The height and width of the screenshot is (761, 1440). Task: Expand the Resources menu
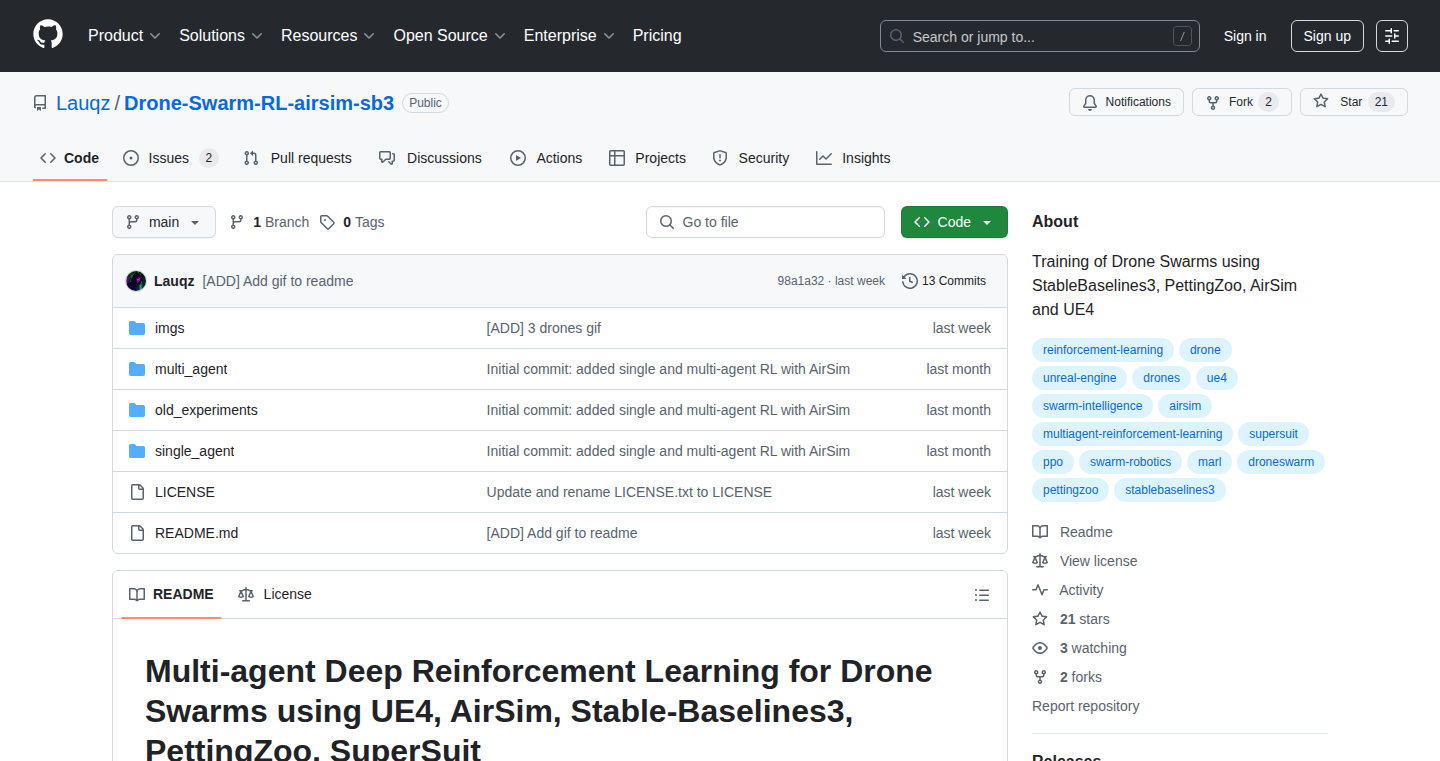click(328, 35)
